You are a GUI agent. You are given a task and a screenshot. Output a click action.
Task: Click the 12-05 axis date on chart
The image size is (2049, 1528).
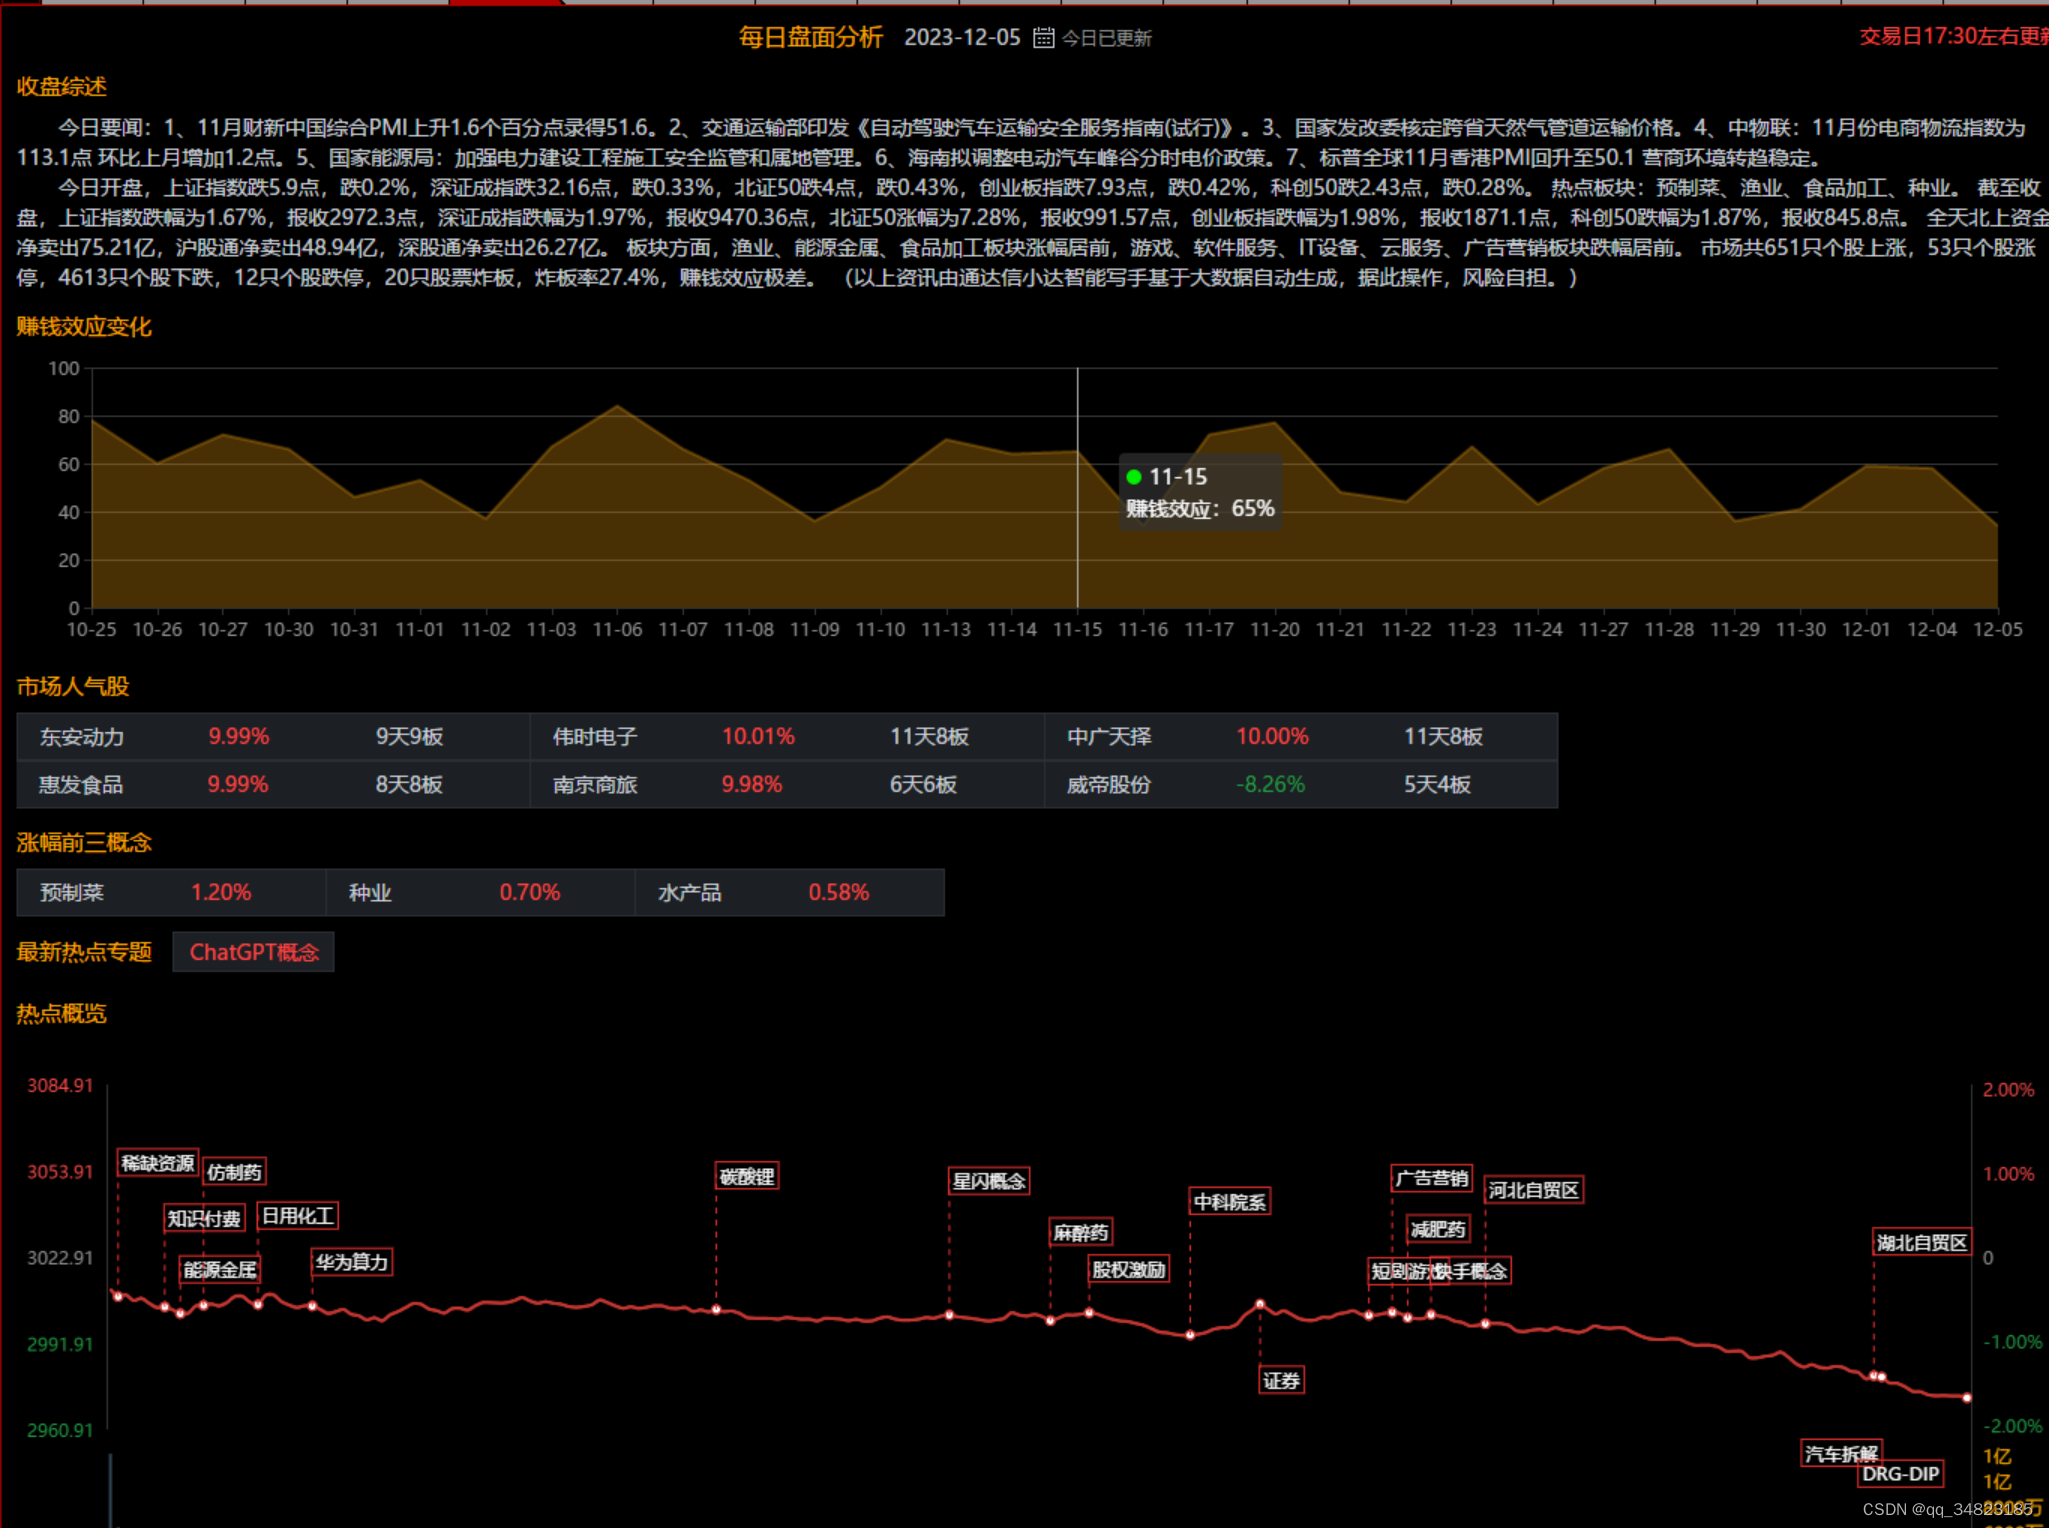click(x=1997, y=630)
